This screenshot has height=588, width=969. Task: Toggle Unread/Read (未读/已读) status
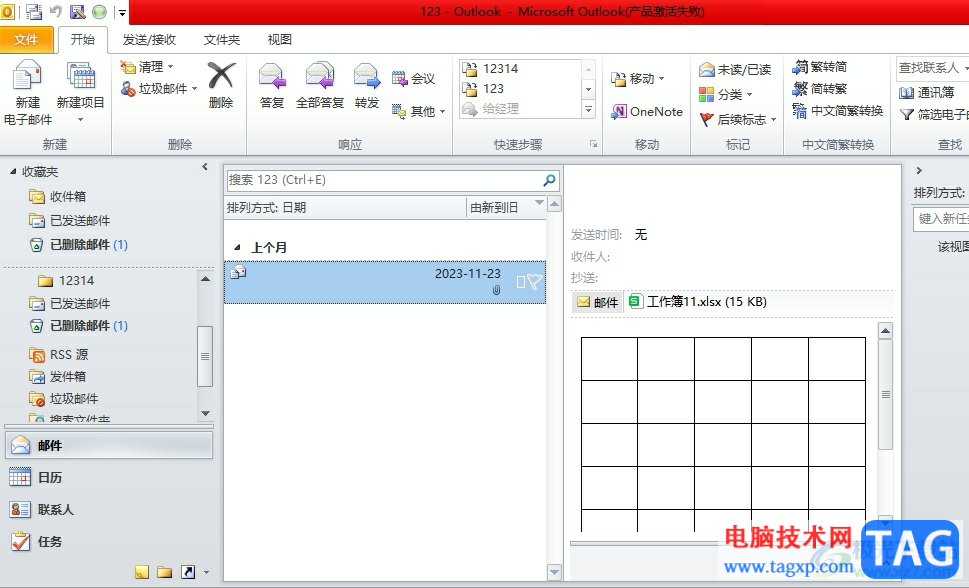(735, 69)
